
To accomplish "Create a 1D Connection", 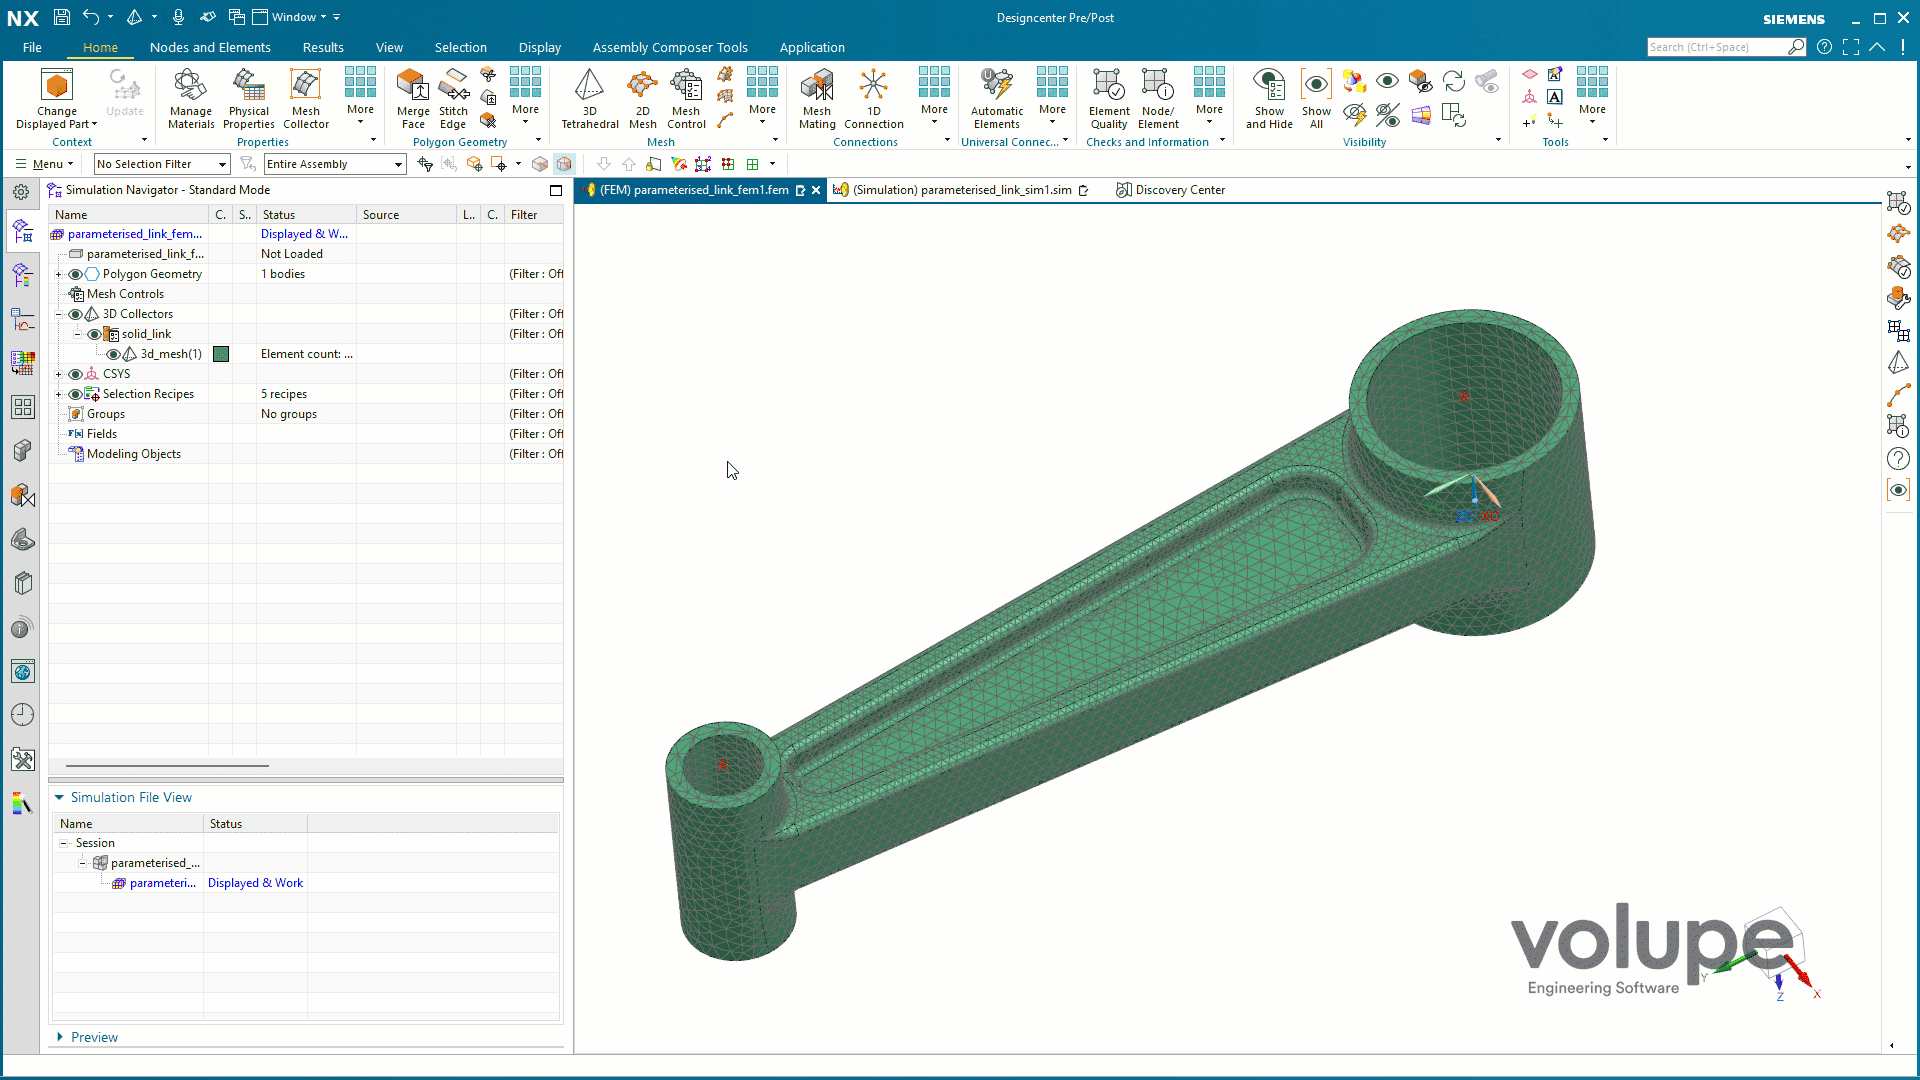I will click(874, 99).
